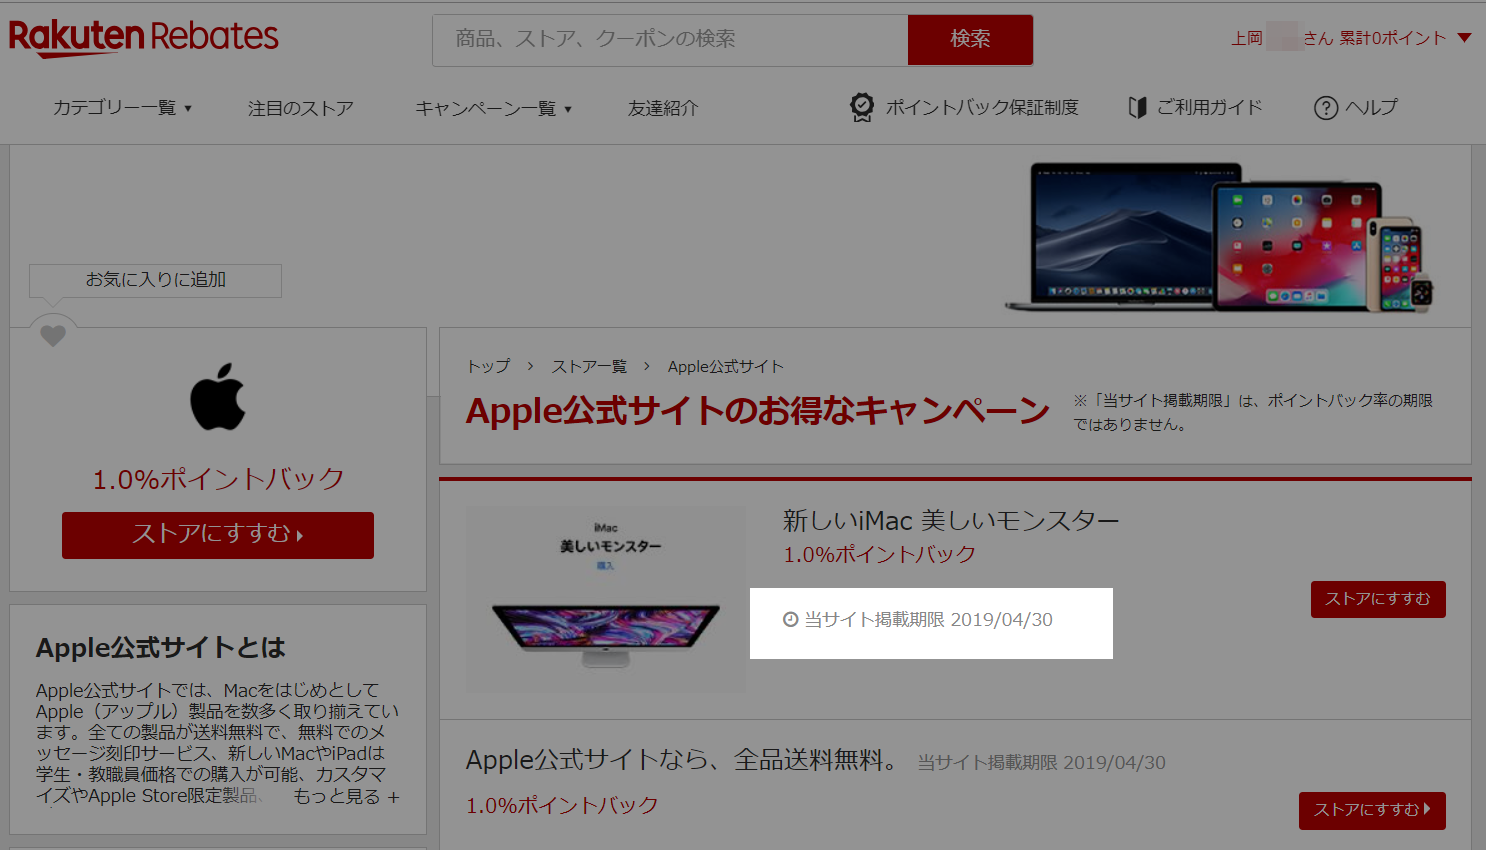Click the Apple devices banner image
This screenshot has height=850, width=1486.
[x=1219, y=237]
